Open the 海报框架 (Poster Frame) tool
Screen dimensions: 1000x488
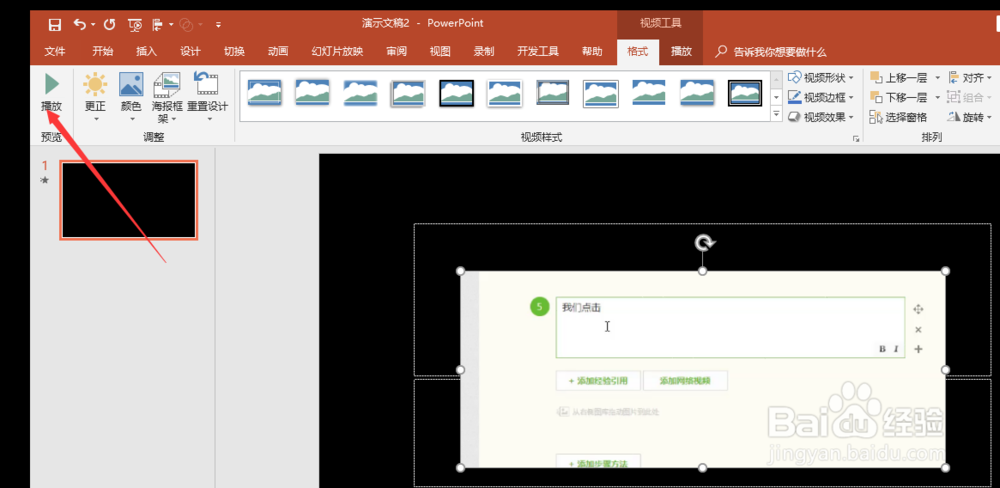[167, 97]
